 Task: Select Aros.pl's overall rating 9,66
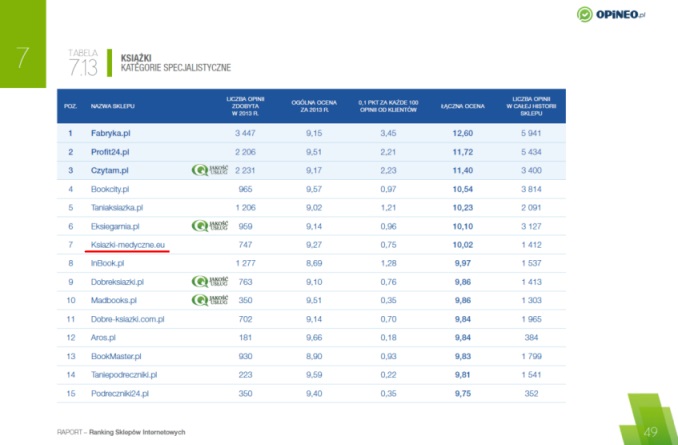[x=314, y=337]
